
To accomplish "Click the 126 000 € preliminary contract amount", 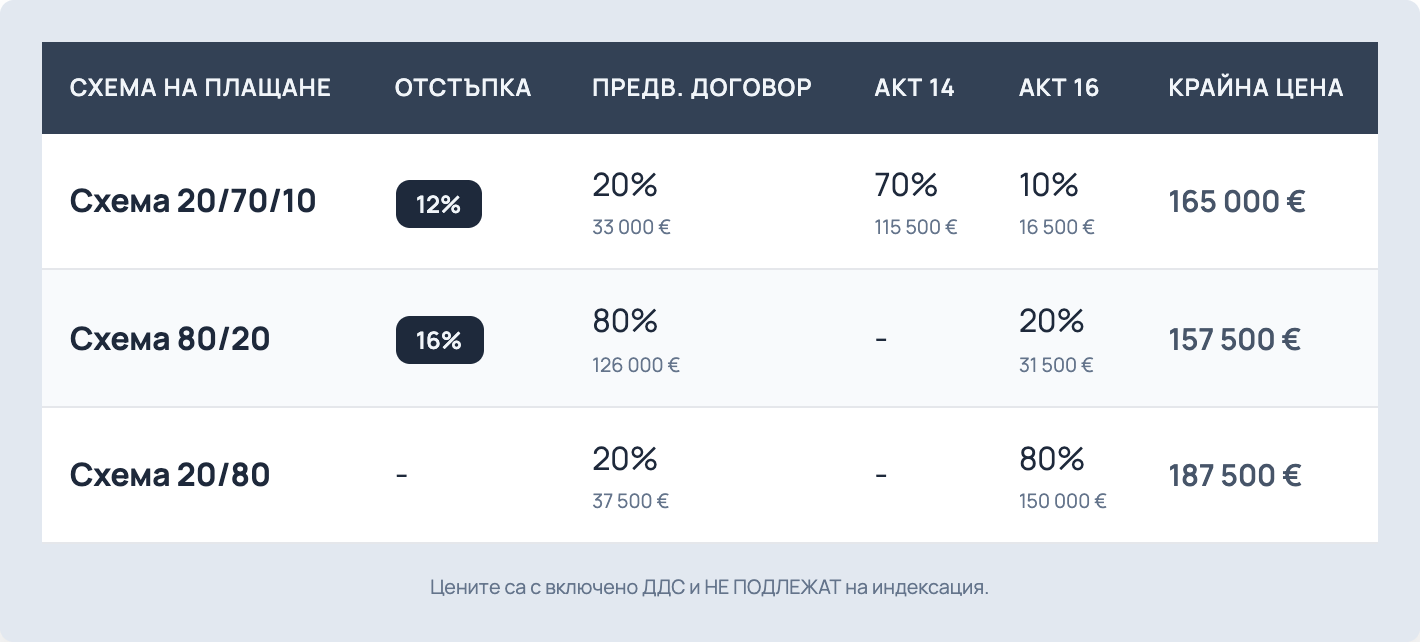I will (636, 365).
